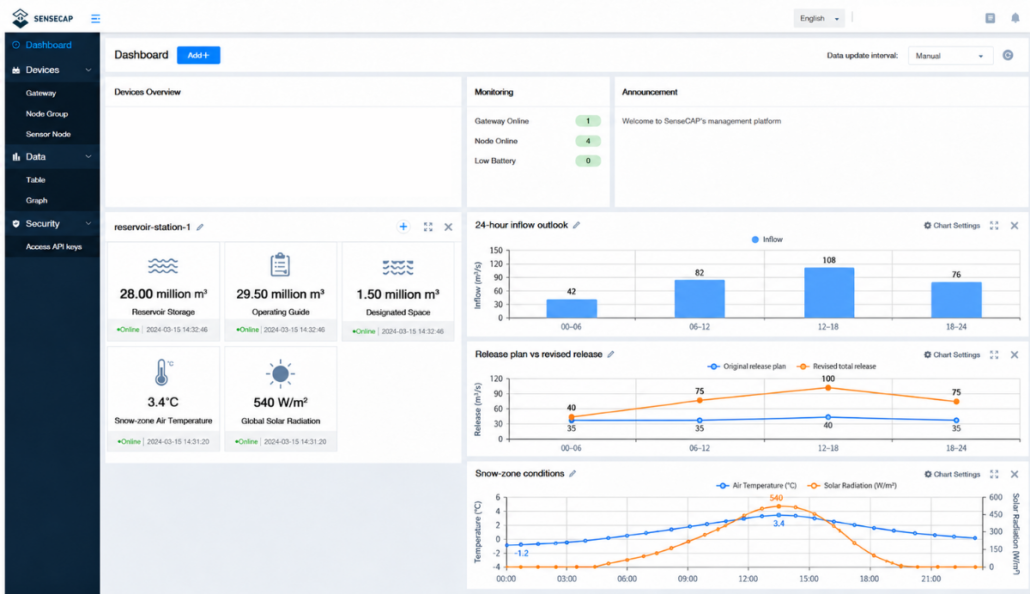
Task: Edit Release plan vs revised release title
Action: coord(610,354)
